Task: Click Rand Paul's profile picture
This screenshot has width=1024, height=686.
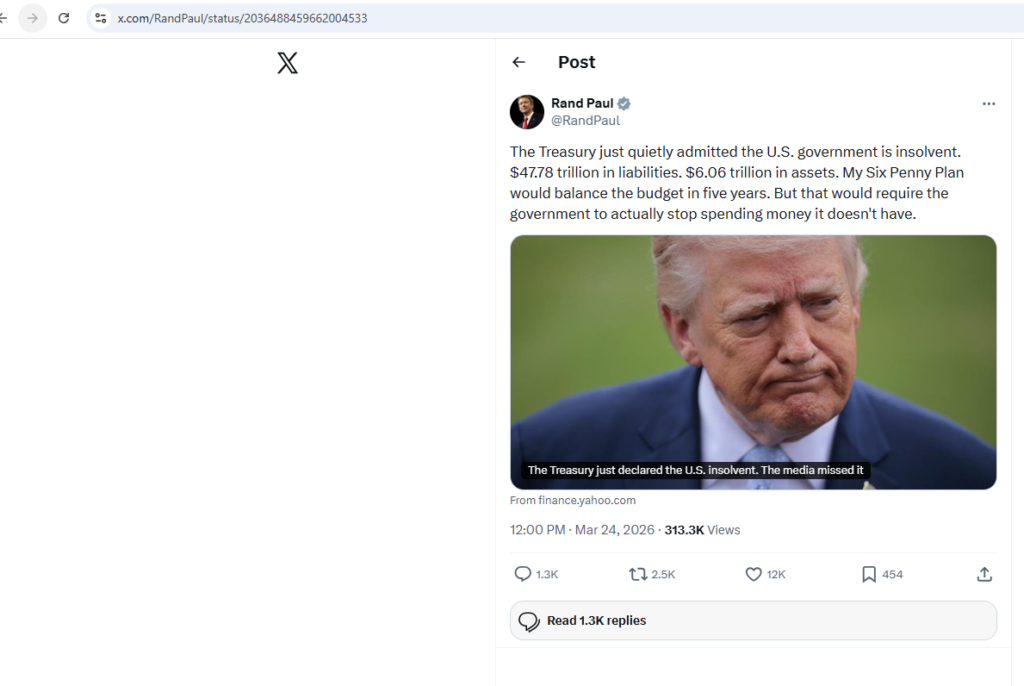Action: 527,112
